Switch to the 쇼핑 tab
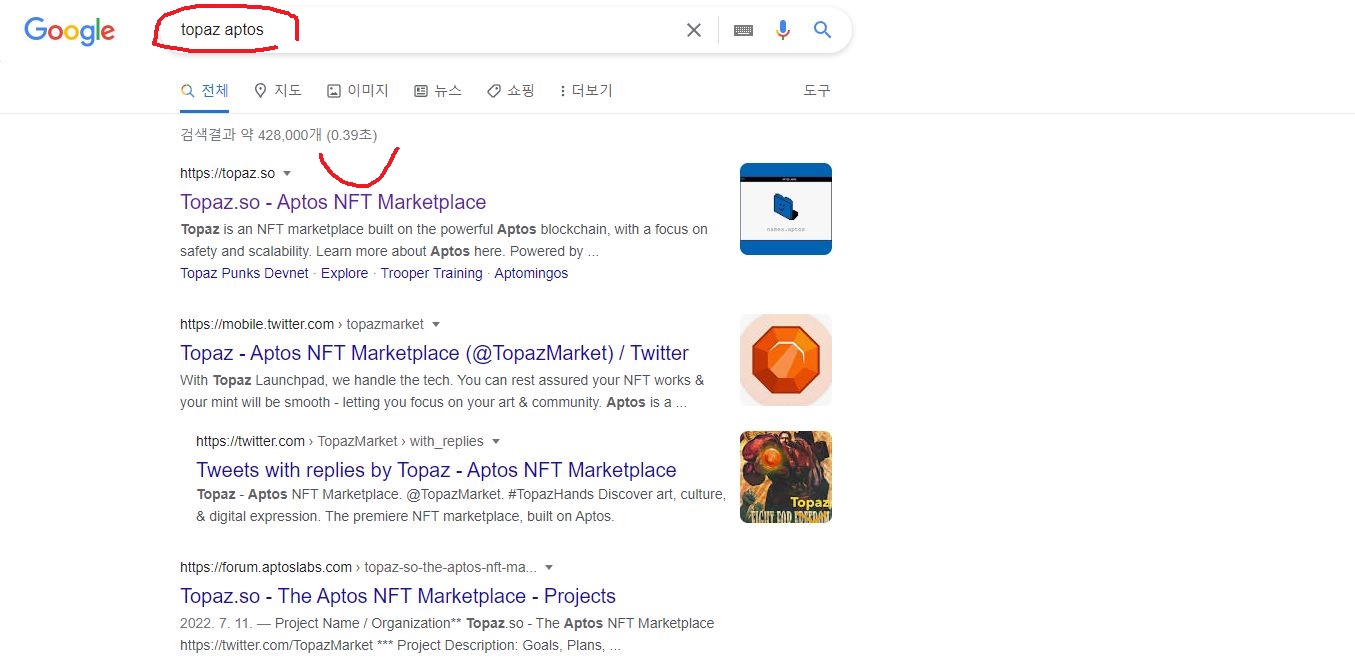 click(x=510, y=91)
